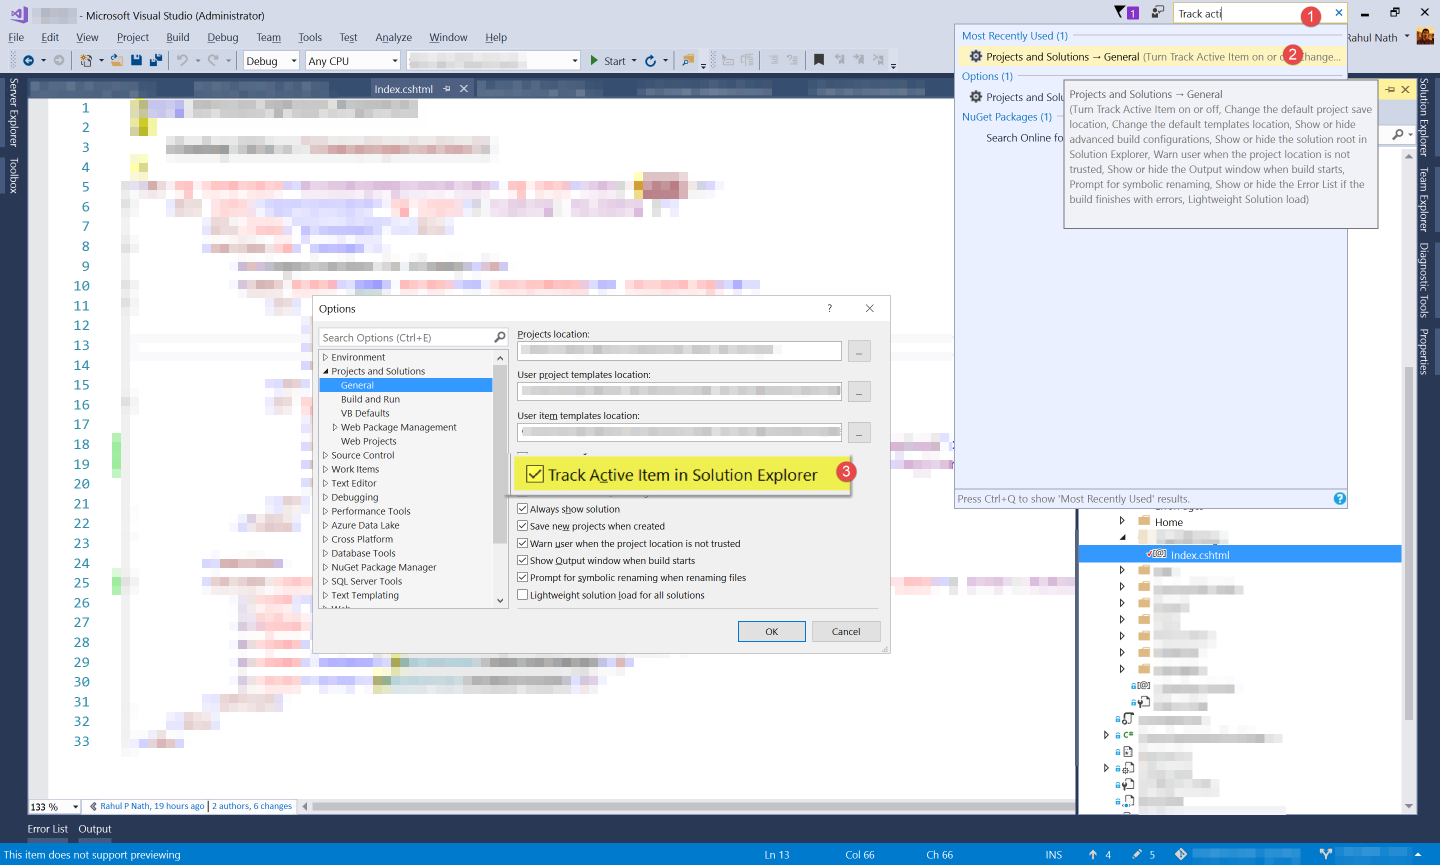
Task: Expand the Environment node in Options tree
Action: pos(325,357)
